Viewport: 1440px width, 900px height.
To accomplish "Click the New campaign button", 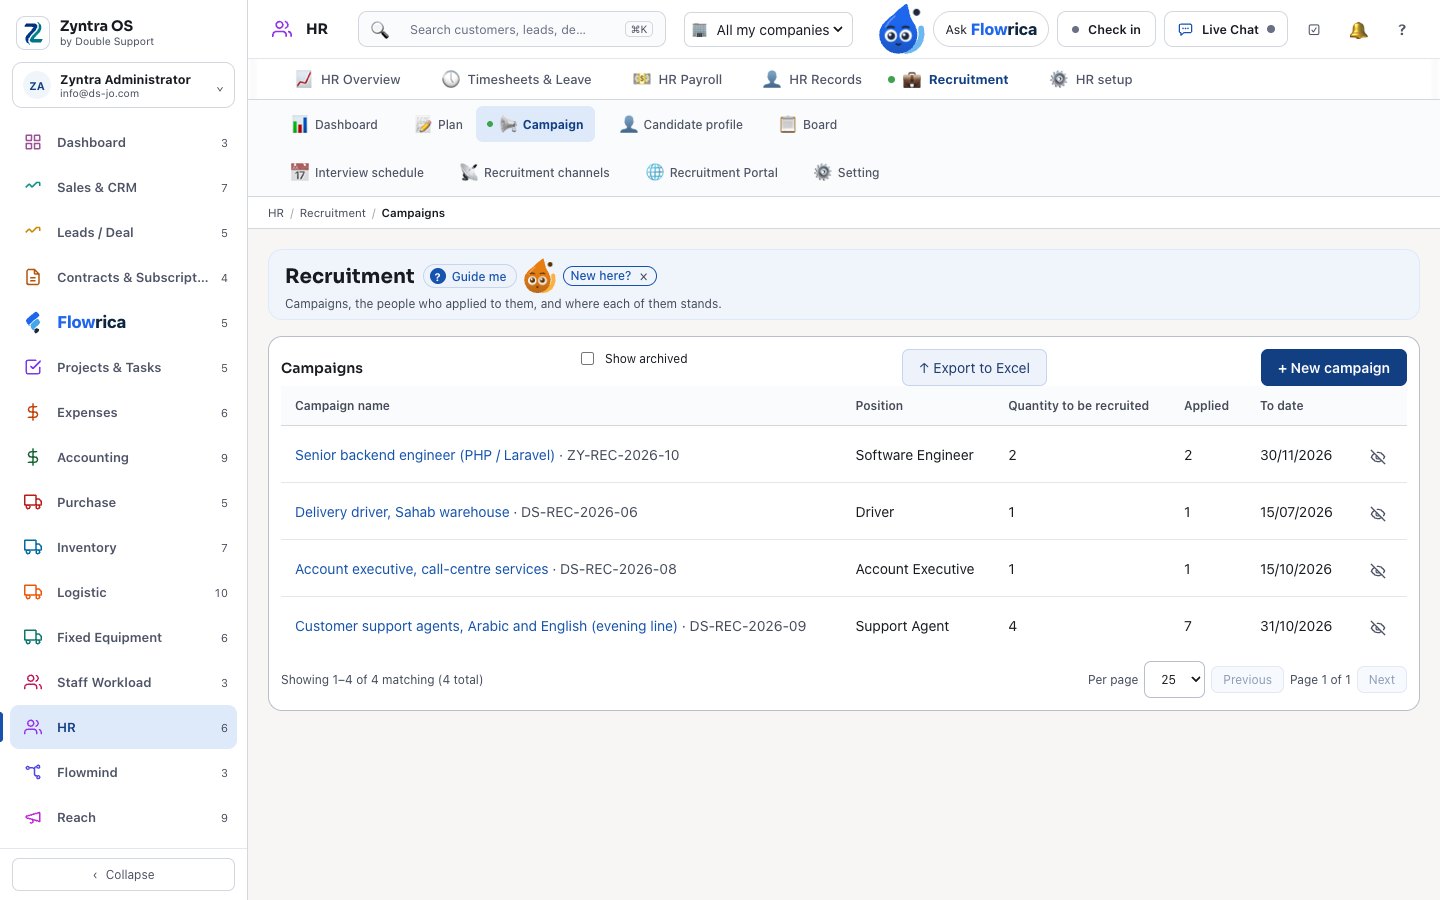I will pyautogui.click(x=1334, y=368).
